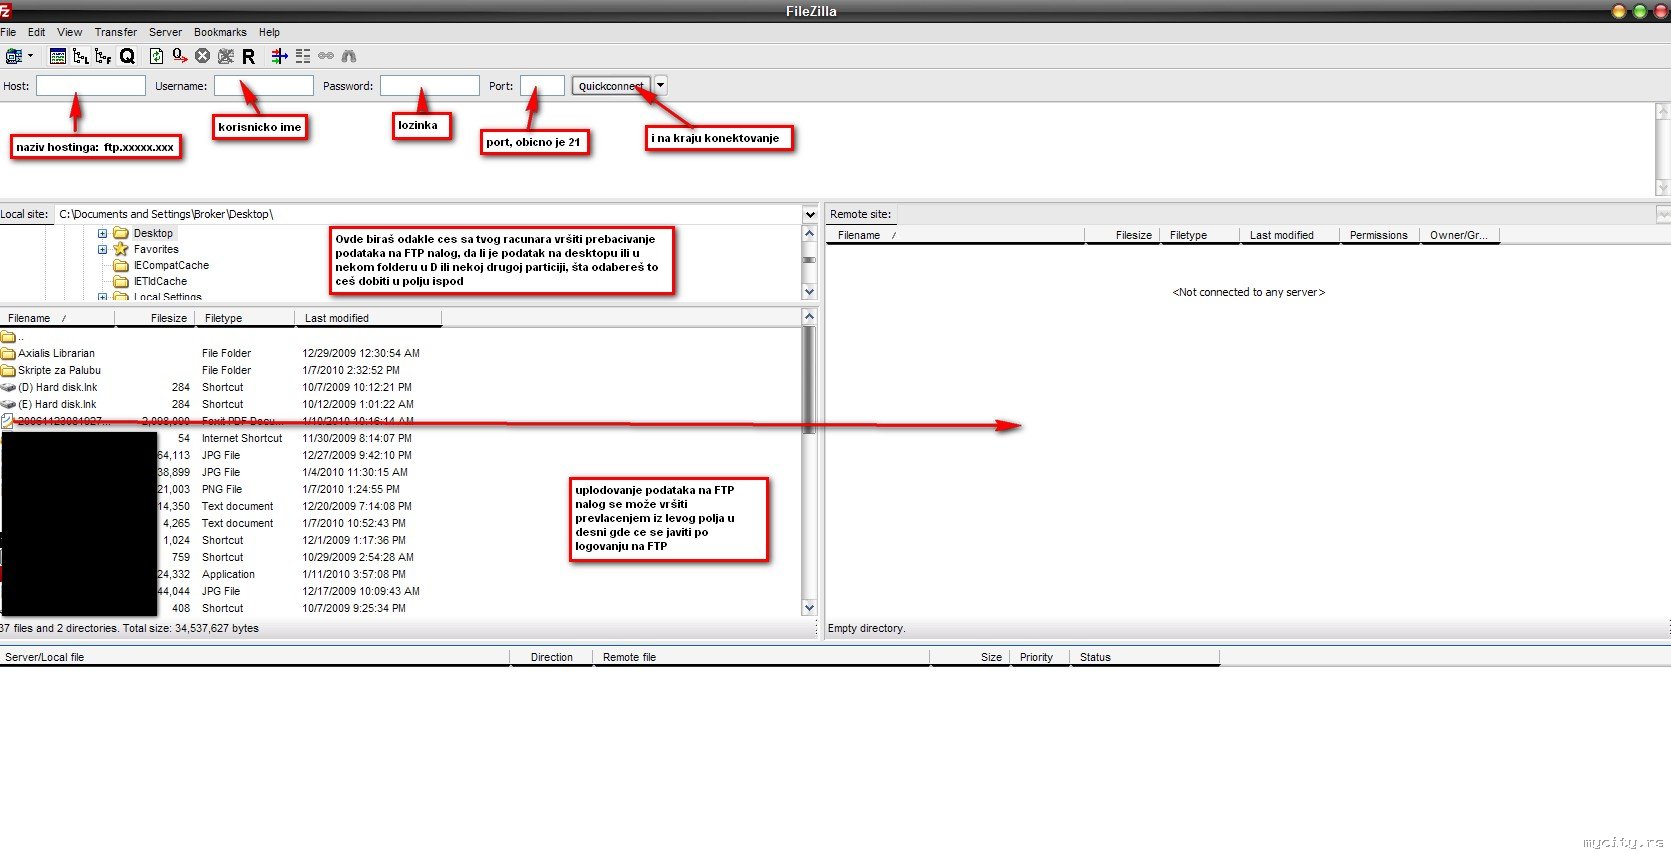Sort local files by Filename column
Screen dimensions: 1671x855
point(57,318)
